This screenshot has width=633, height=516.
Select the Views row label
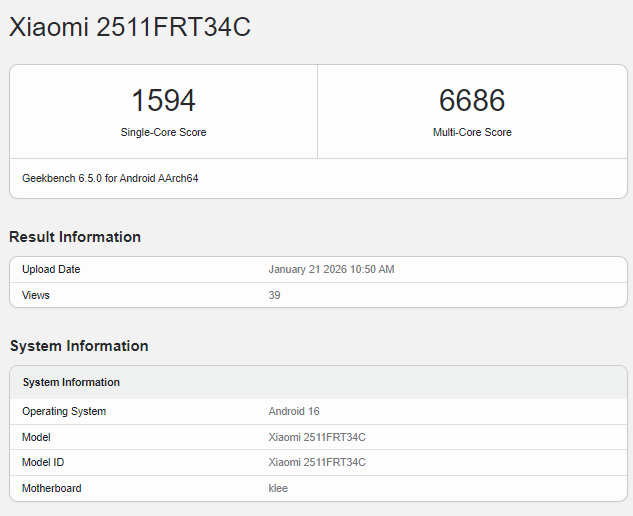click(x=36, y=295)
